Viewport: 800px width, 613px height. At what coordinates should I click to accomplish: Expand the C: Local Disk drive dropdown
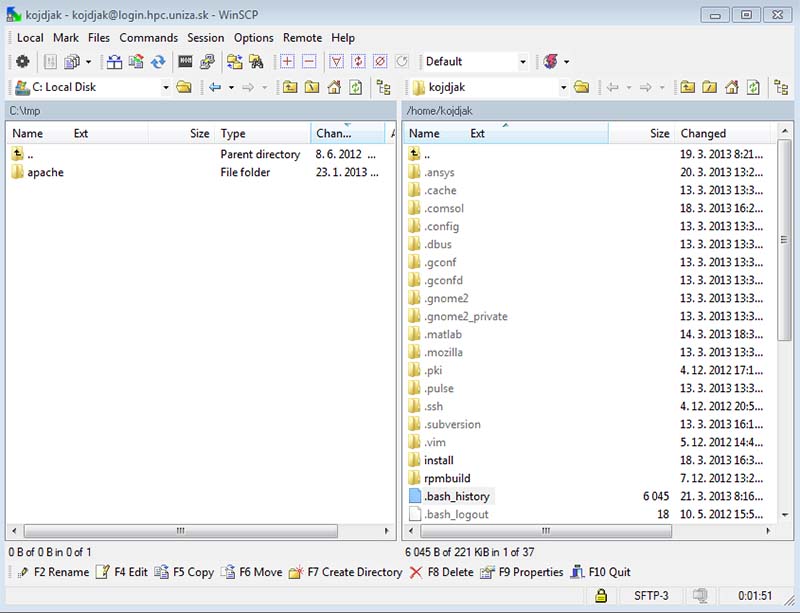tap(166, 88)
